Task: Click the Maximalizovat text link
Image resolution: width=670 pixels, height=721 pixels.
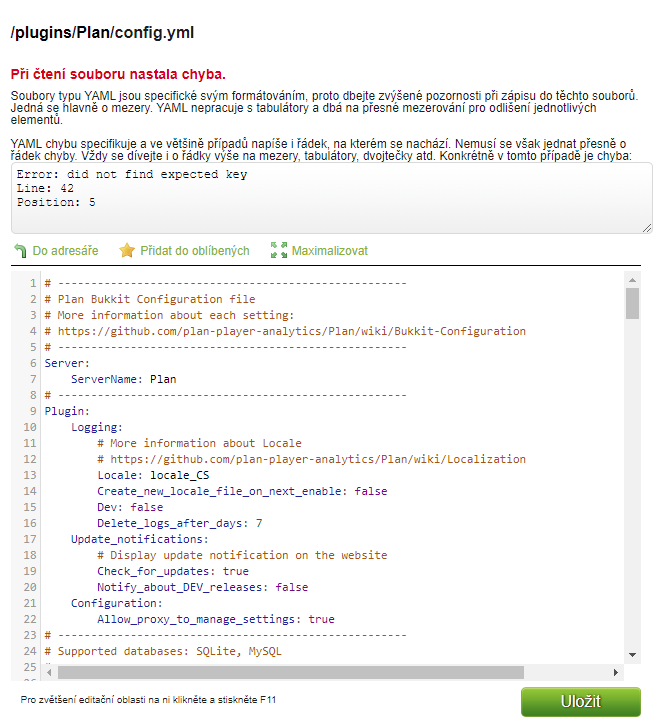Action: (x=329, y=251)
